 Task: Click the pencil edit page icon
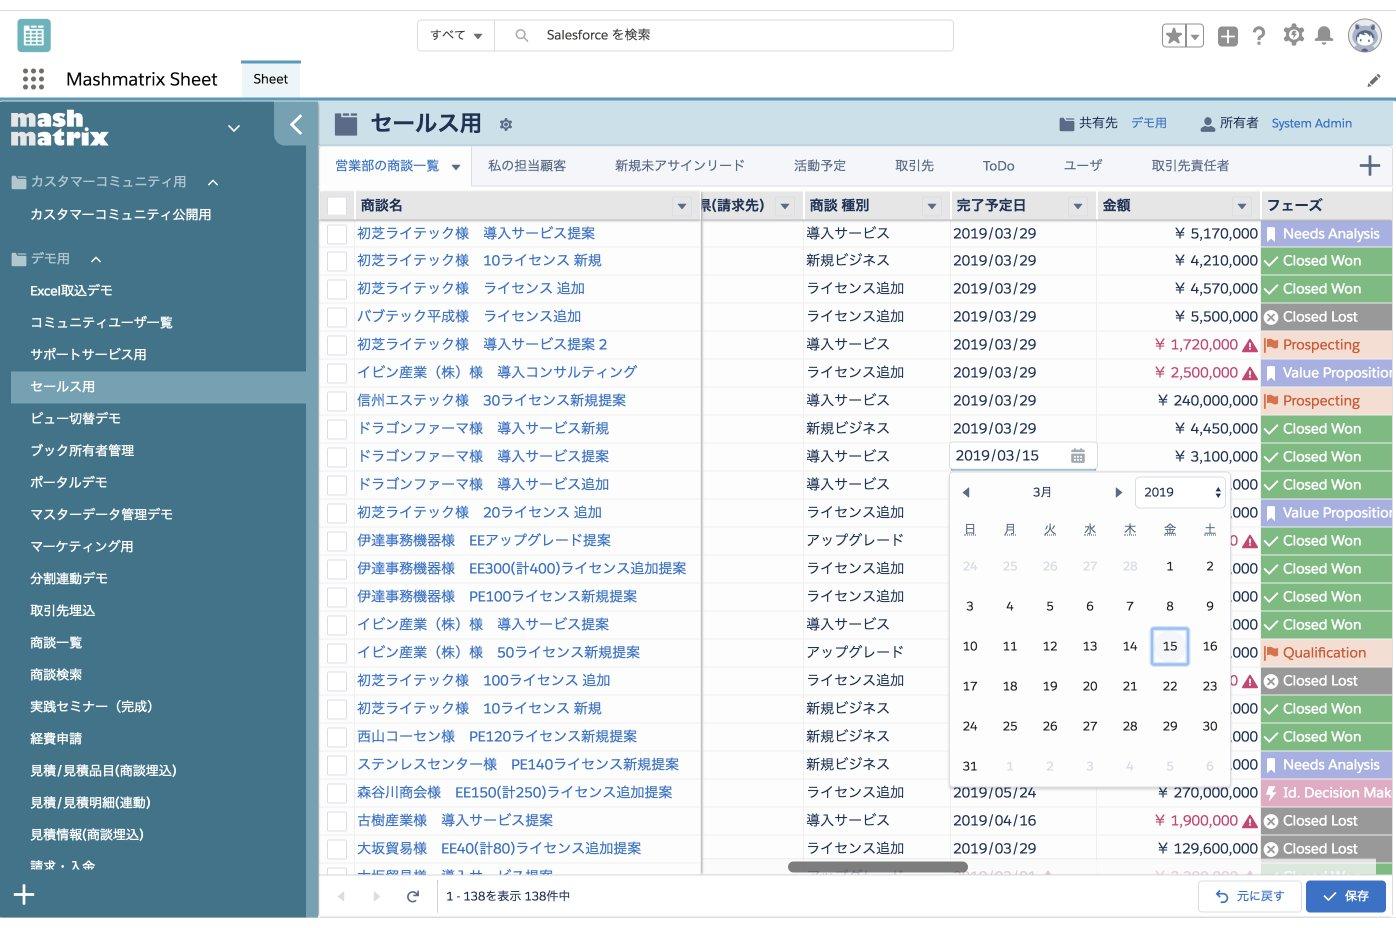pyautogui.click(x=1374, y=80)
